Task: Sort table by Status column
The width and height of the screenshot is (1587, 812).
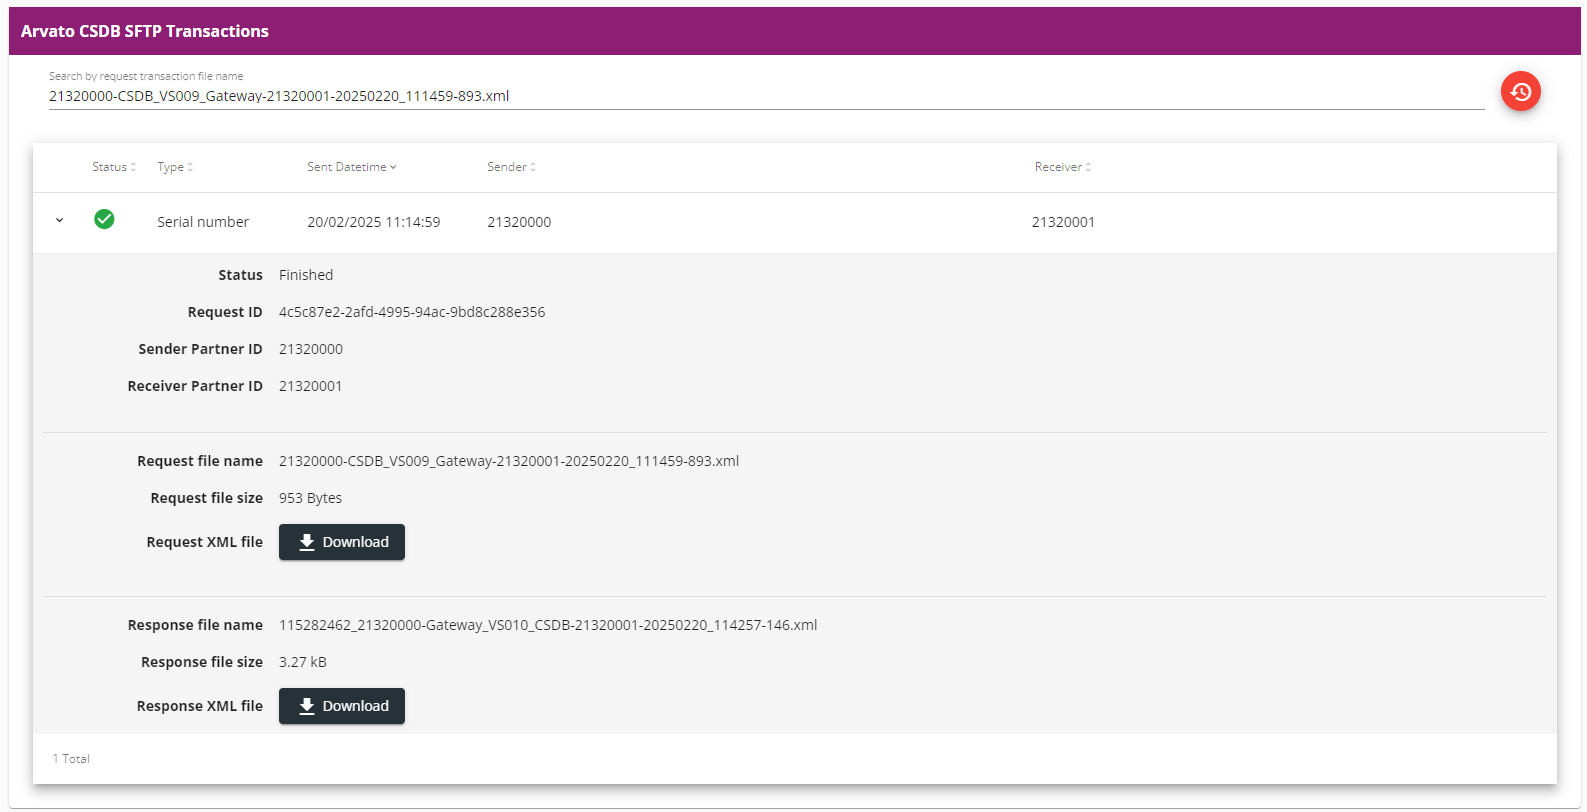Action: (114, 167)
